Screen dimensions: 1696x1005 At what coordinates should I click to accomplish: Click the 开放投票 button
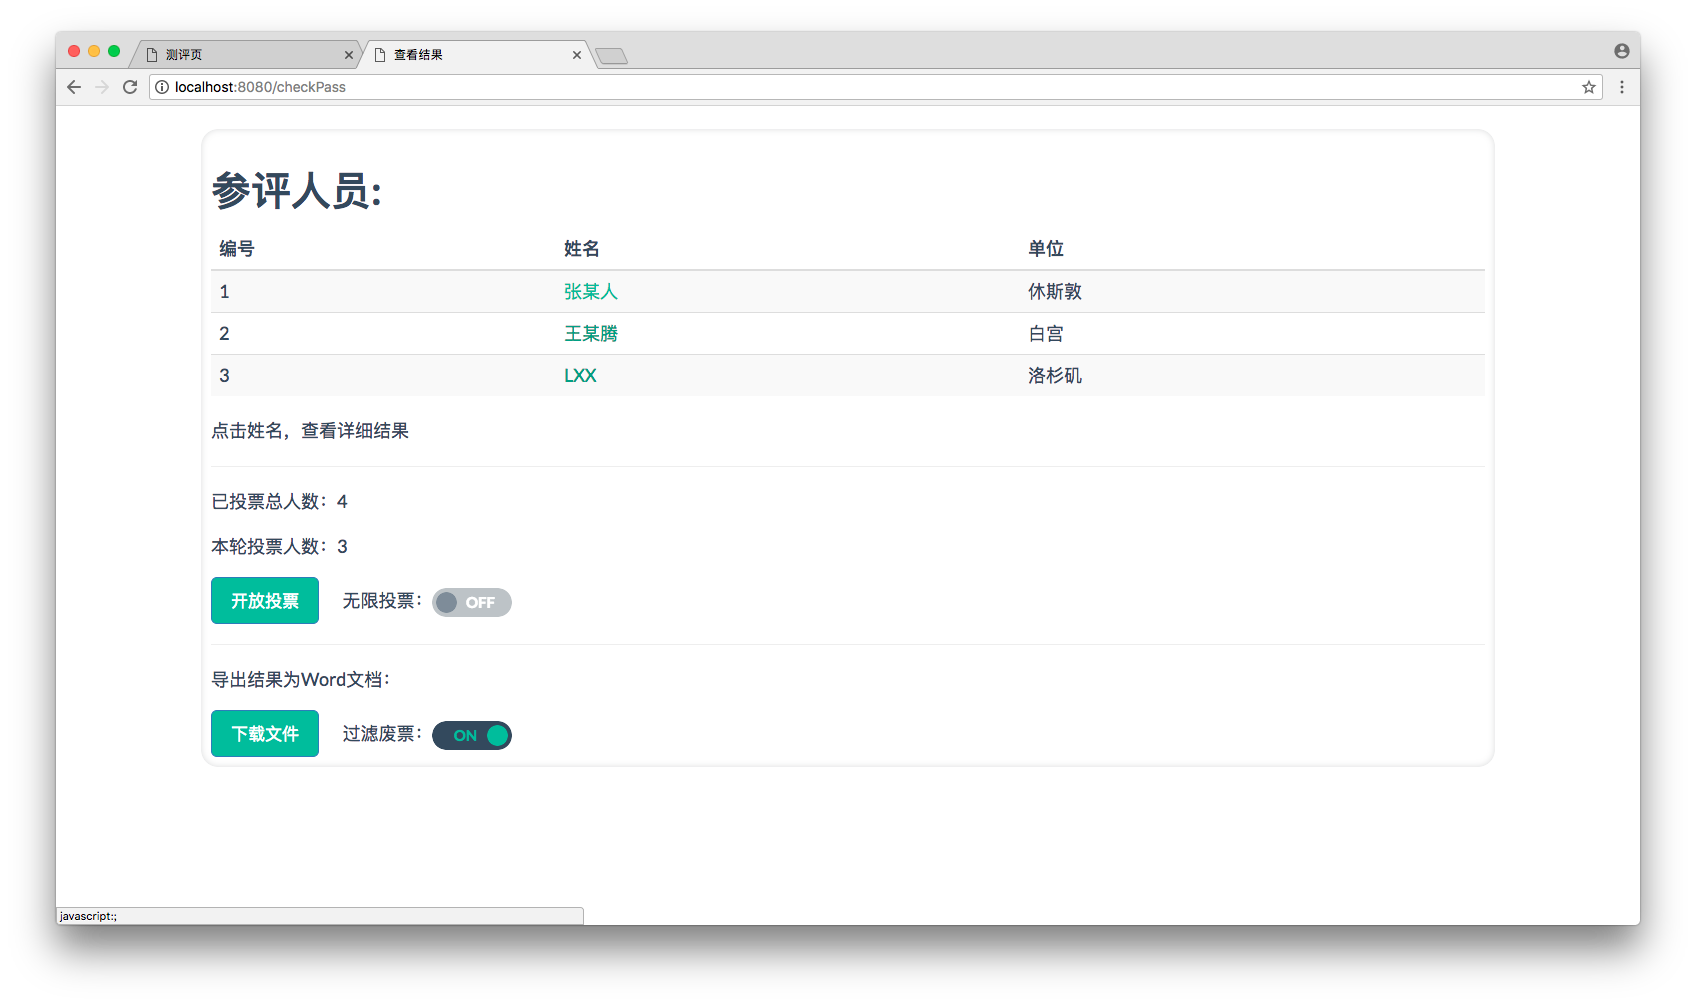(x=265, y=600)
